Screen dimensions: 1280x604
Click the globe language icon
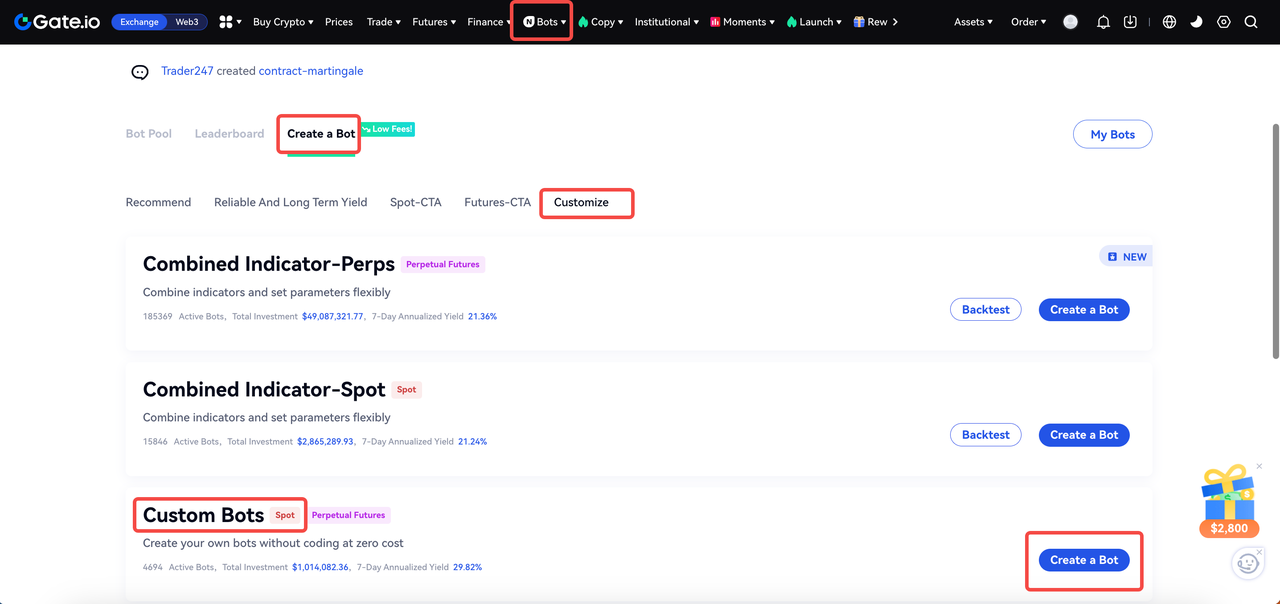[1169, 22]
